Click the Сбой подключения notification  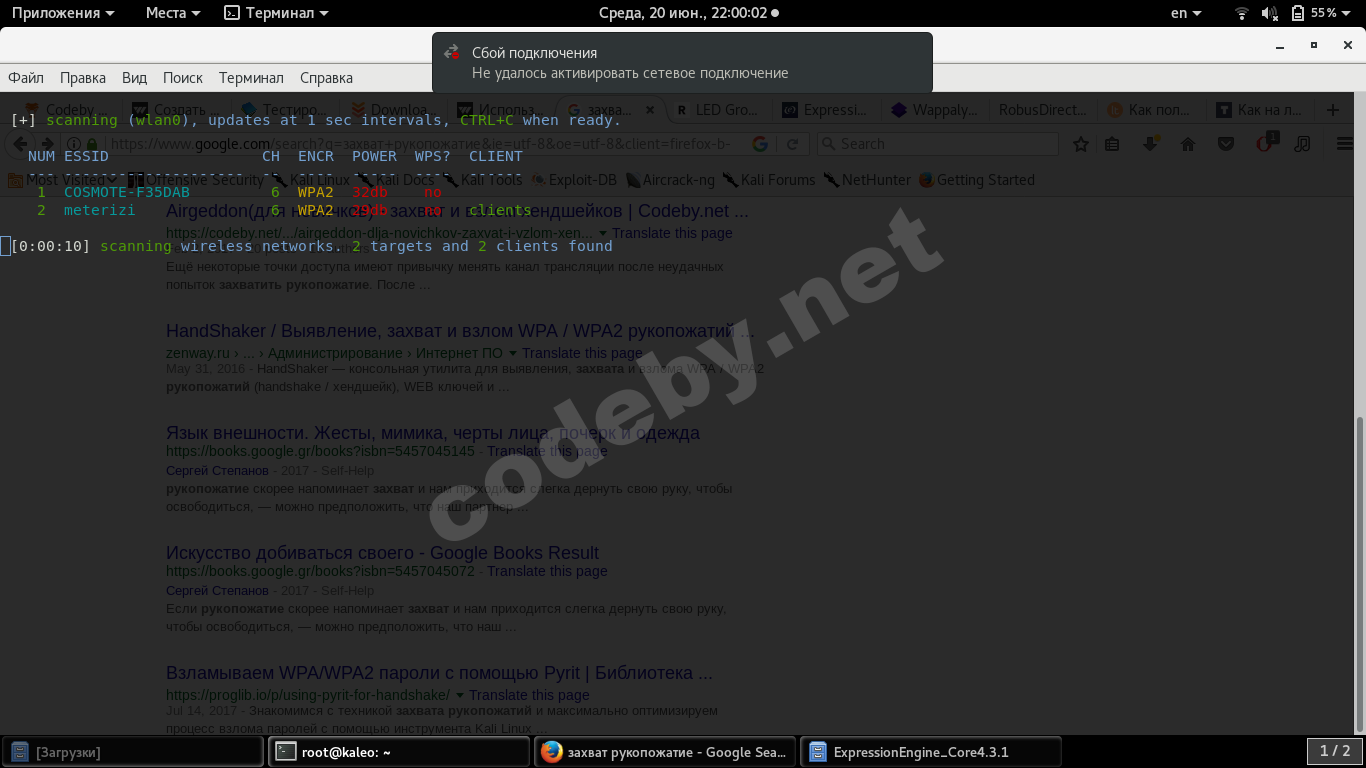[x=682, y=62]
